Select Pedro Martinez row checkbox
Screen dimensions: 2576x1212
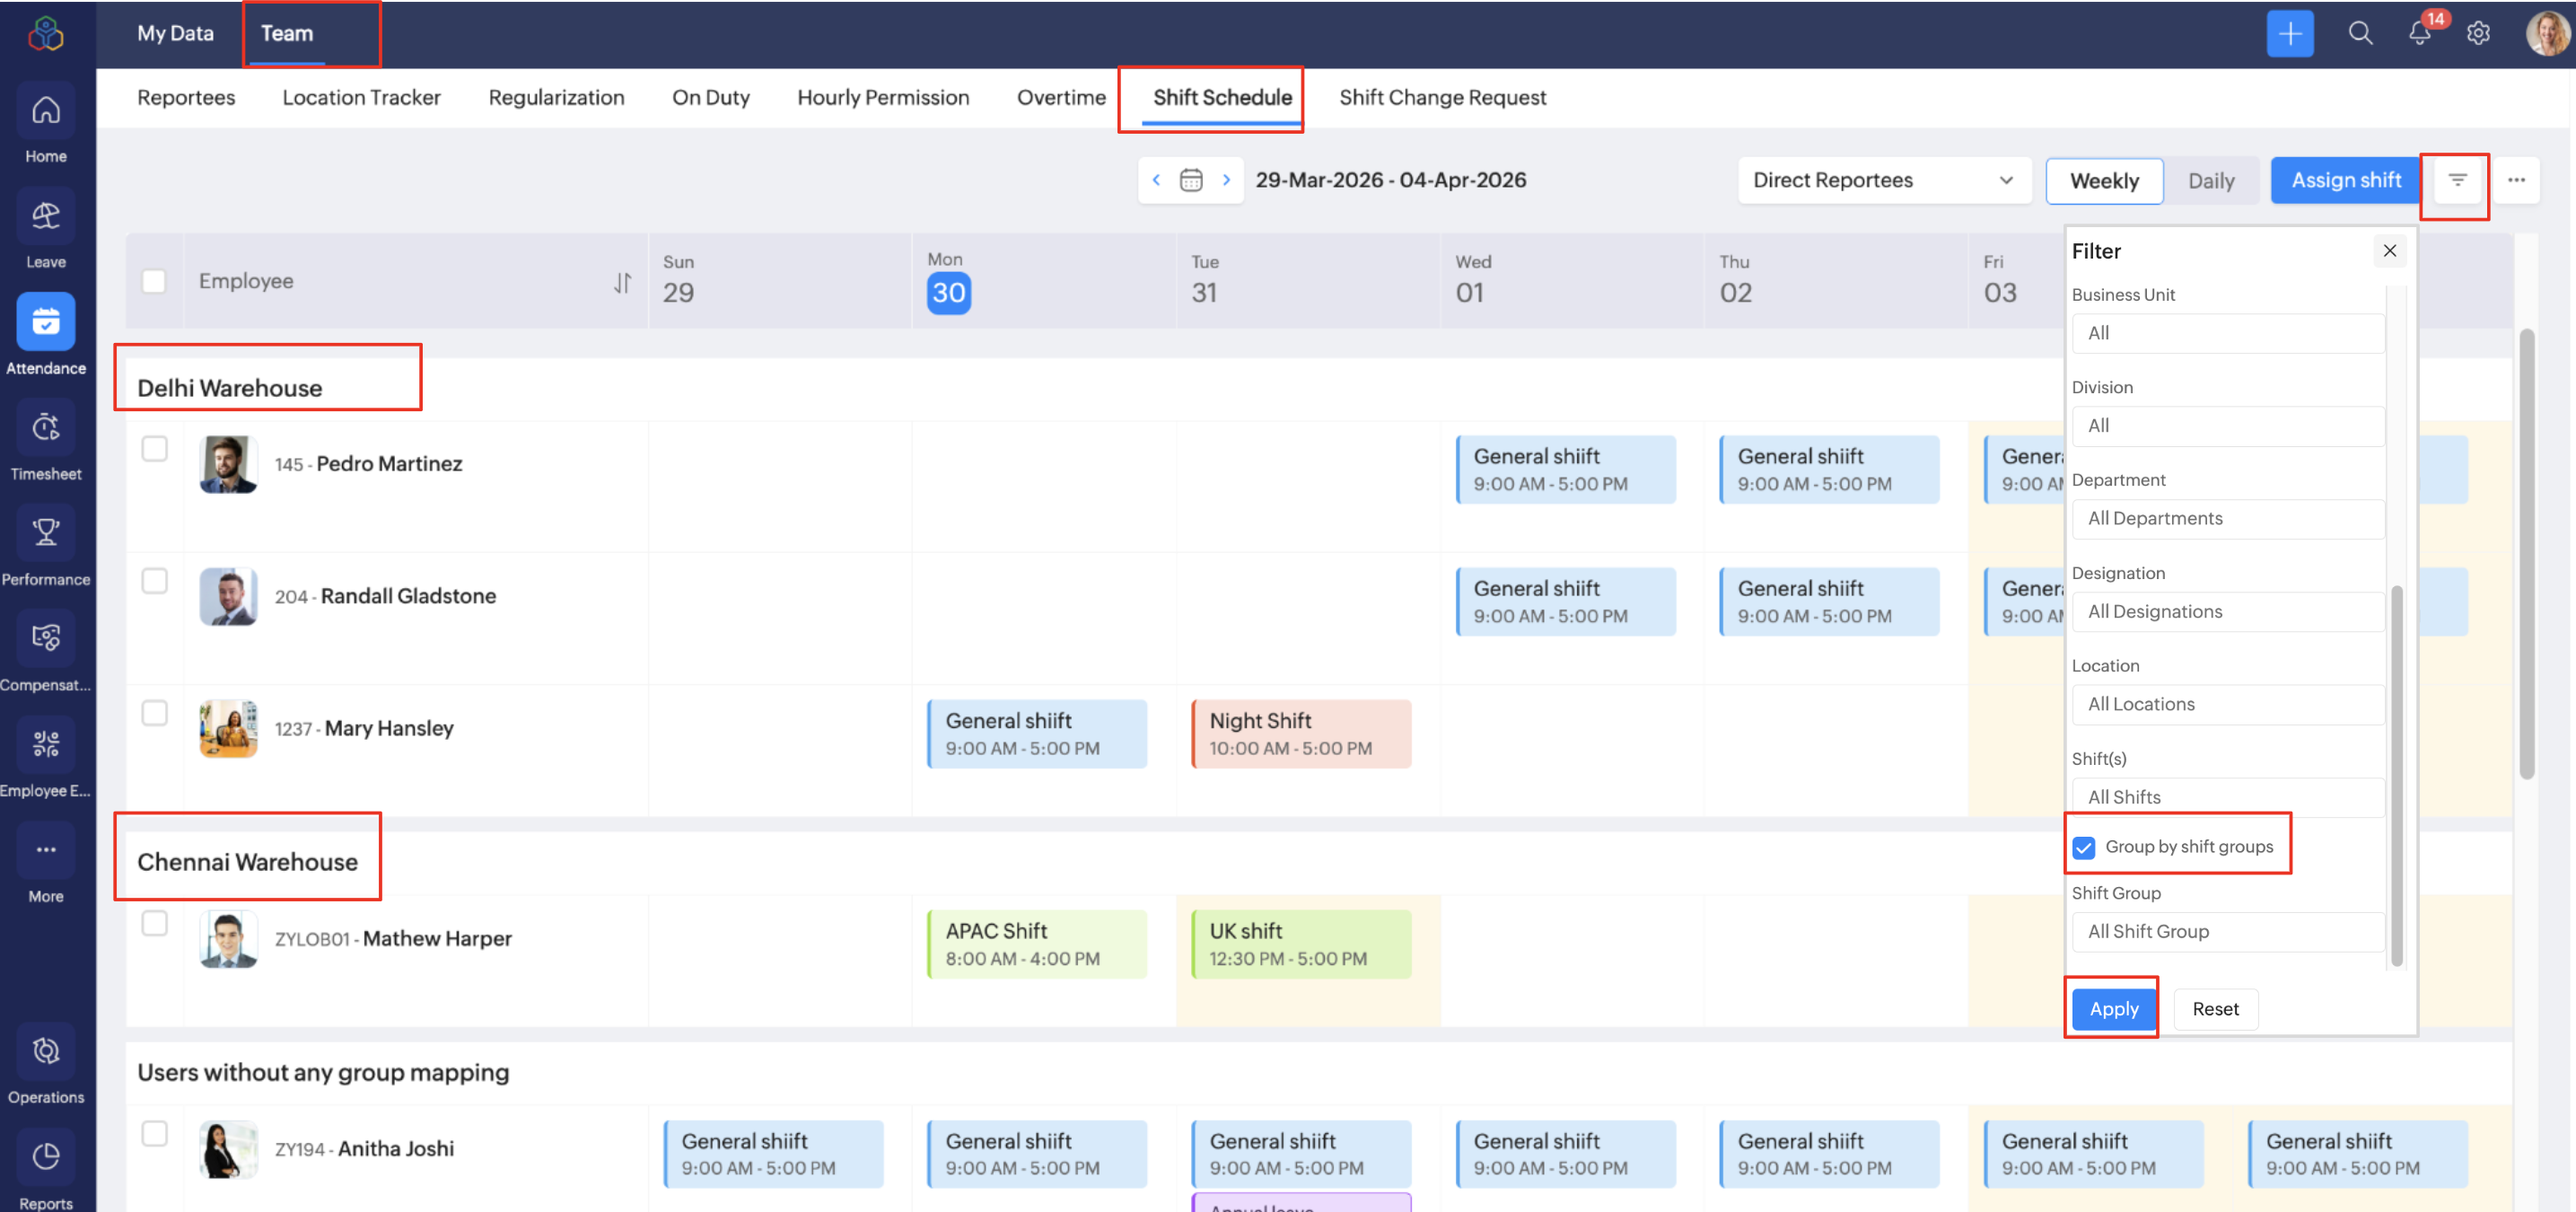coord(154,449)
